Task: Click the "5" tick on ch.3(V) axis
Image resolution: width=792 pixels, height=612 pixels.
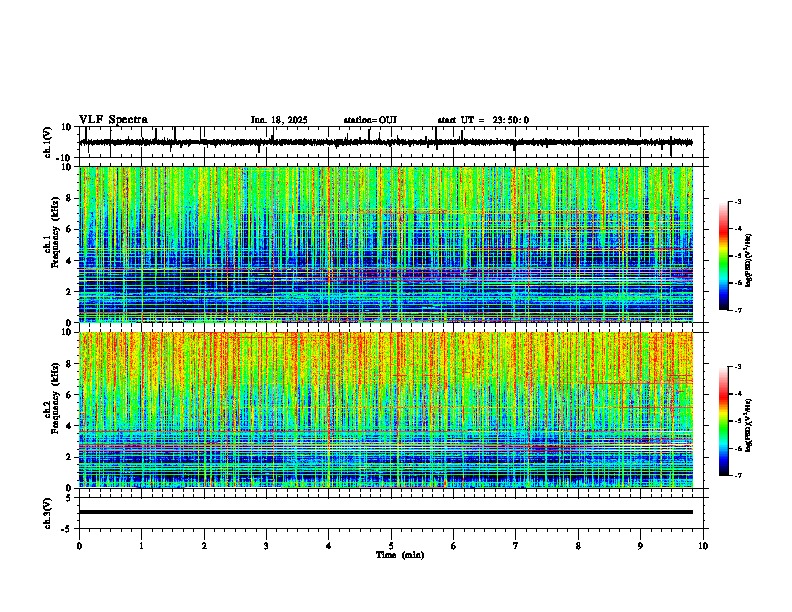Action: click(x=69, y=497)
